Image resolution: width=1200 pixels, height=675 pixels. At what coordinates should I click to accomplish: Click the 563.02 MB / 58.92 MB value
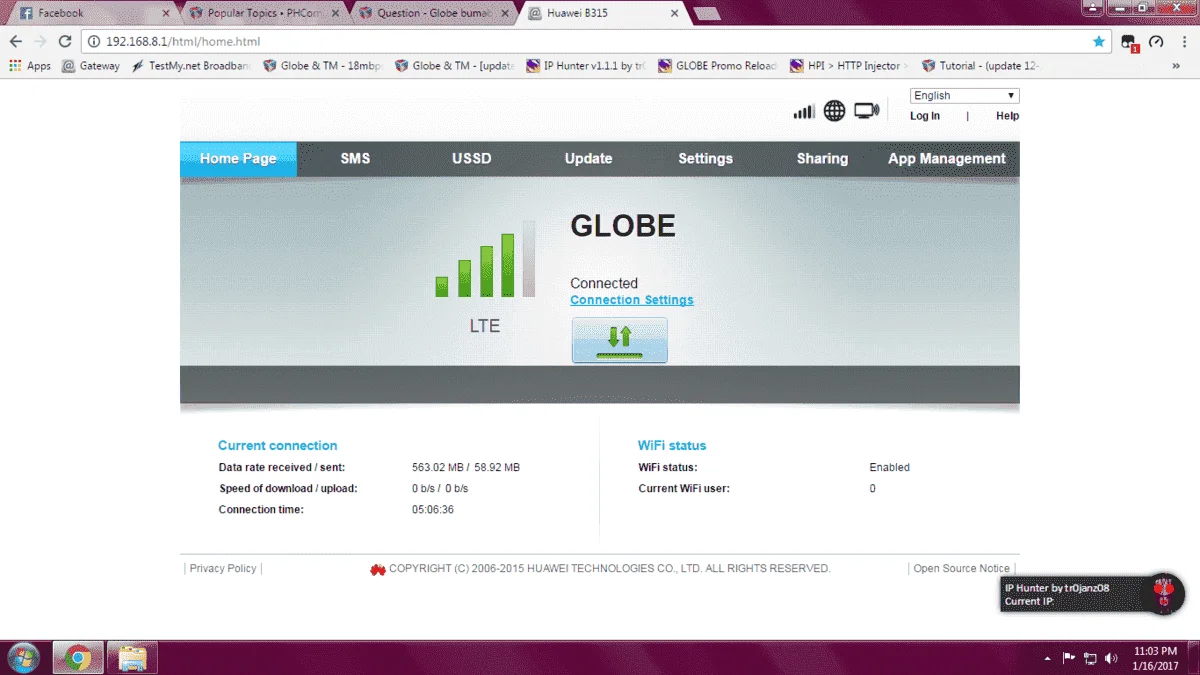(x=466, y=467)
